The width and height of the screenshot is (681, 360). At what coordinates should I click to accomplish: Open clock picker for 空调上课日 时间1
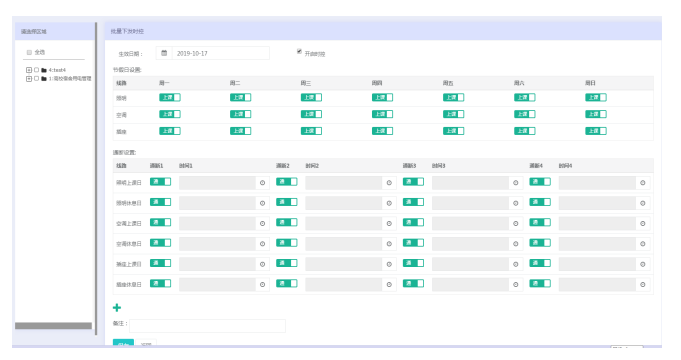tap(262, 224)
